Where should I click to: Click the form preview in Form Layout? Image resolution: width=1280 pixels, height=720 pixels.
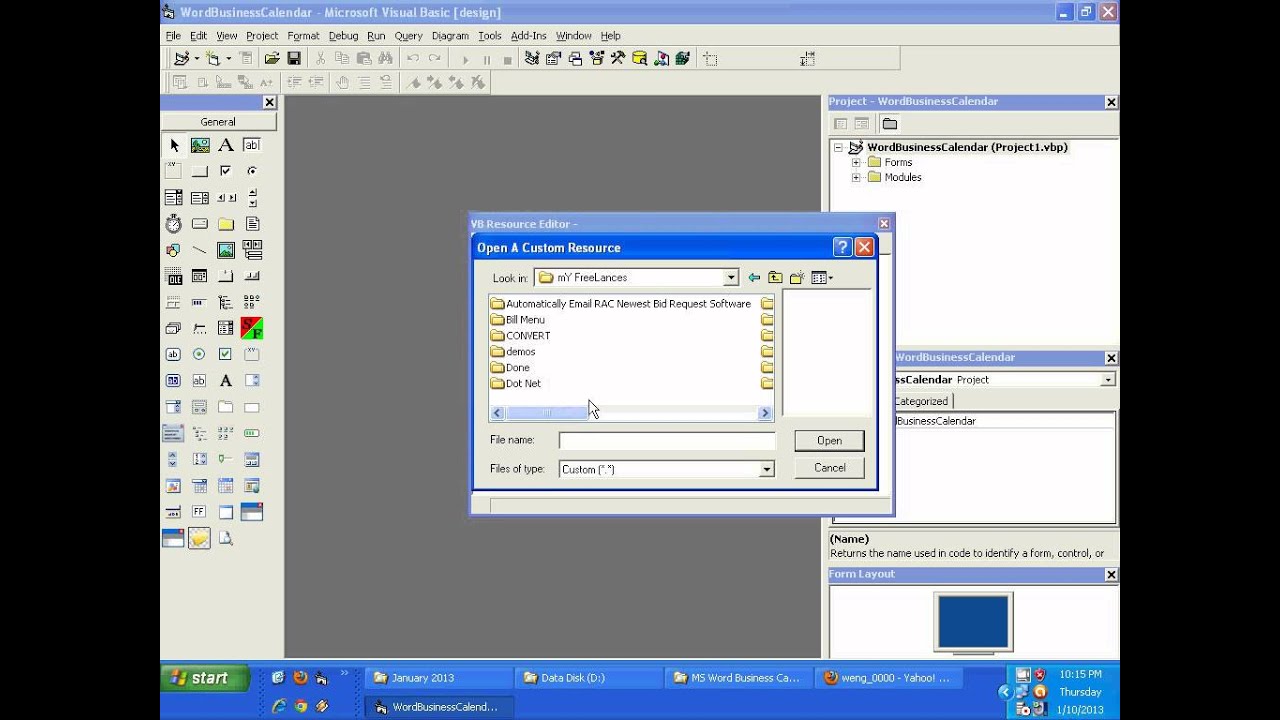pos(973,621)
